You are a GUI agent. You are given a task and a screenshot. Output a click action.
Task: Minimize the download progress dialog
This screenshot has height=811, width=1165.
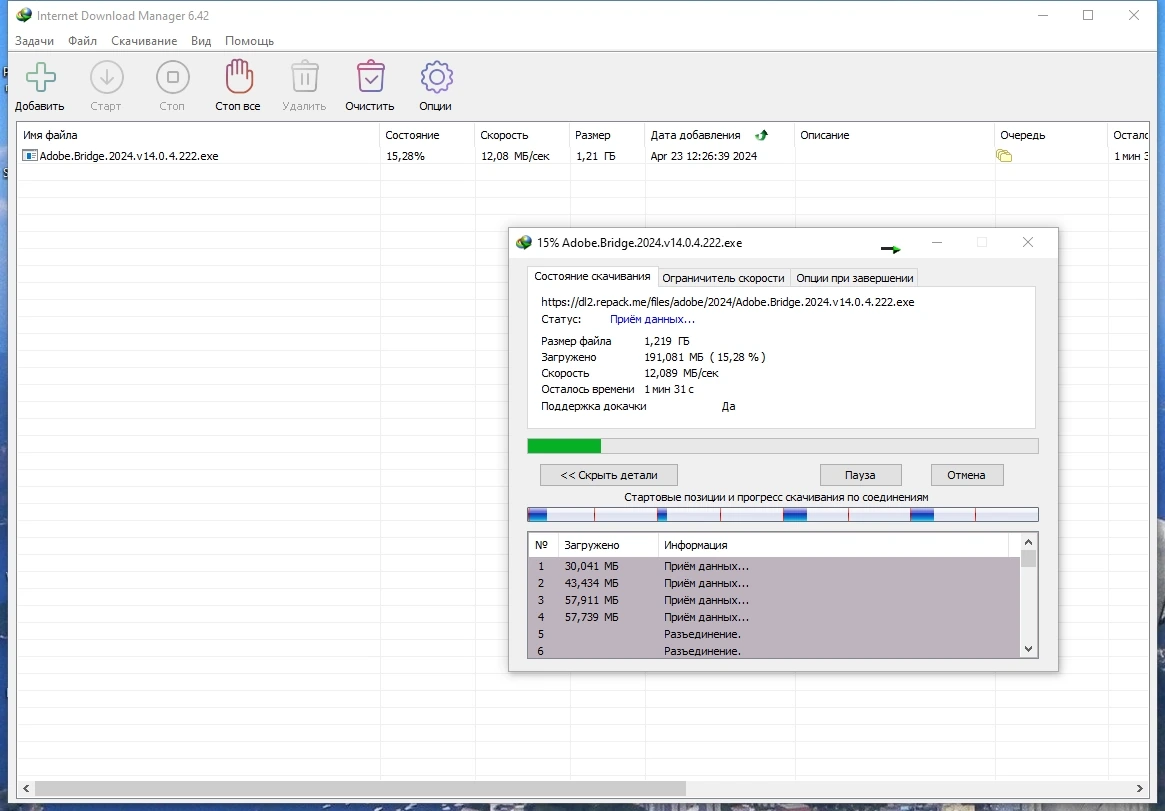click(x=937, y=242)
